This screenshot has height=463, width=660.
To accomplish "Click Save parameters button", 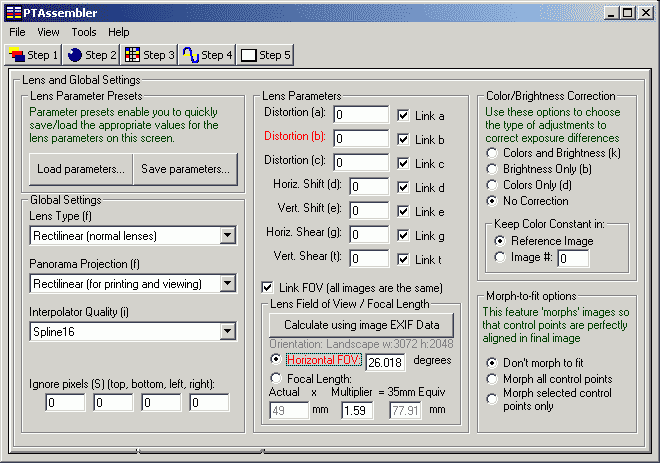I will 185,169.
